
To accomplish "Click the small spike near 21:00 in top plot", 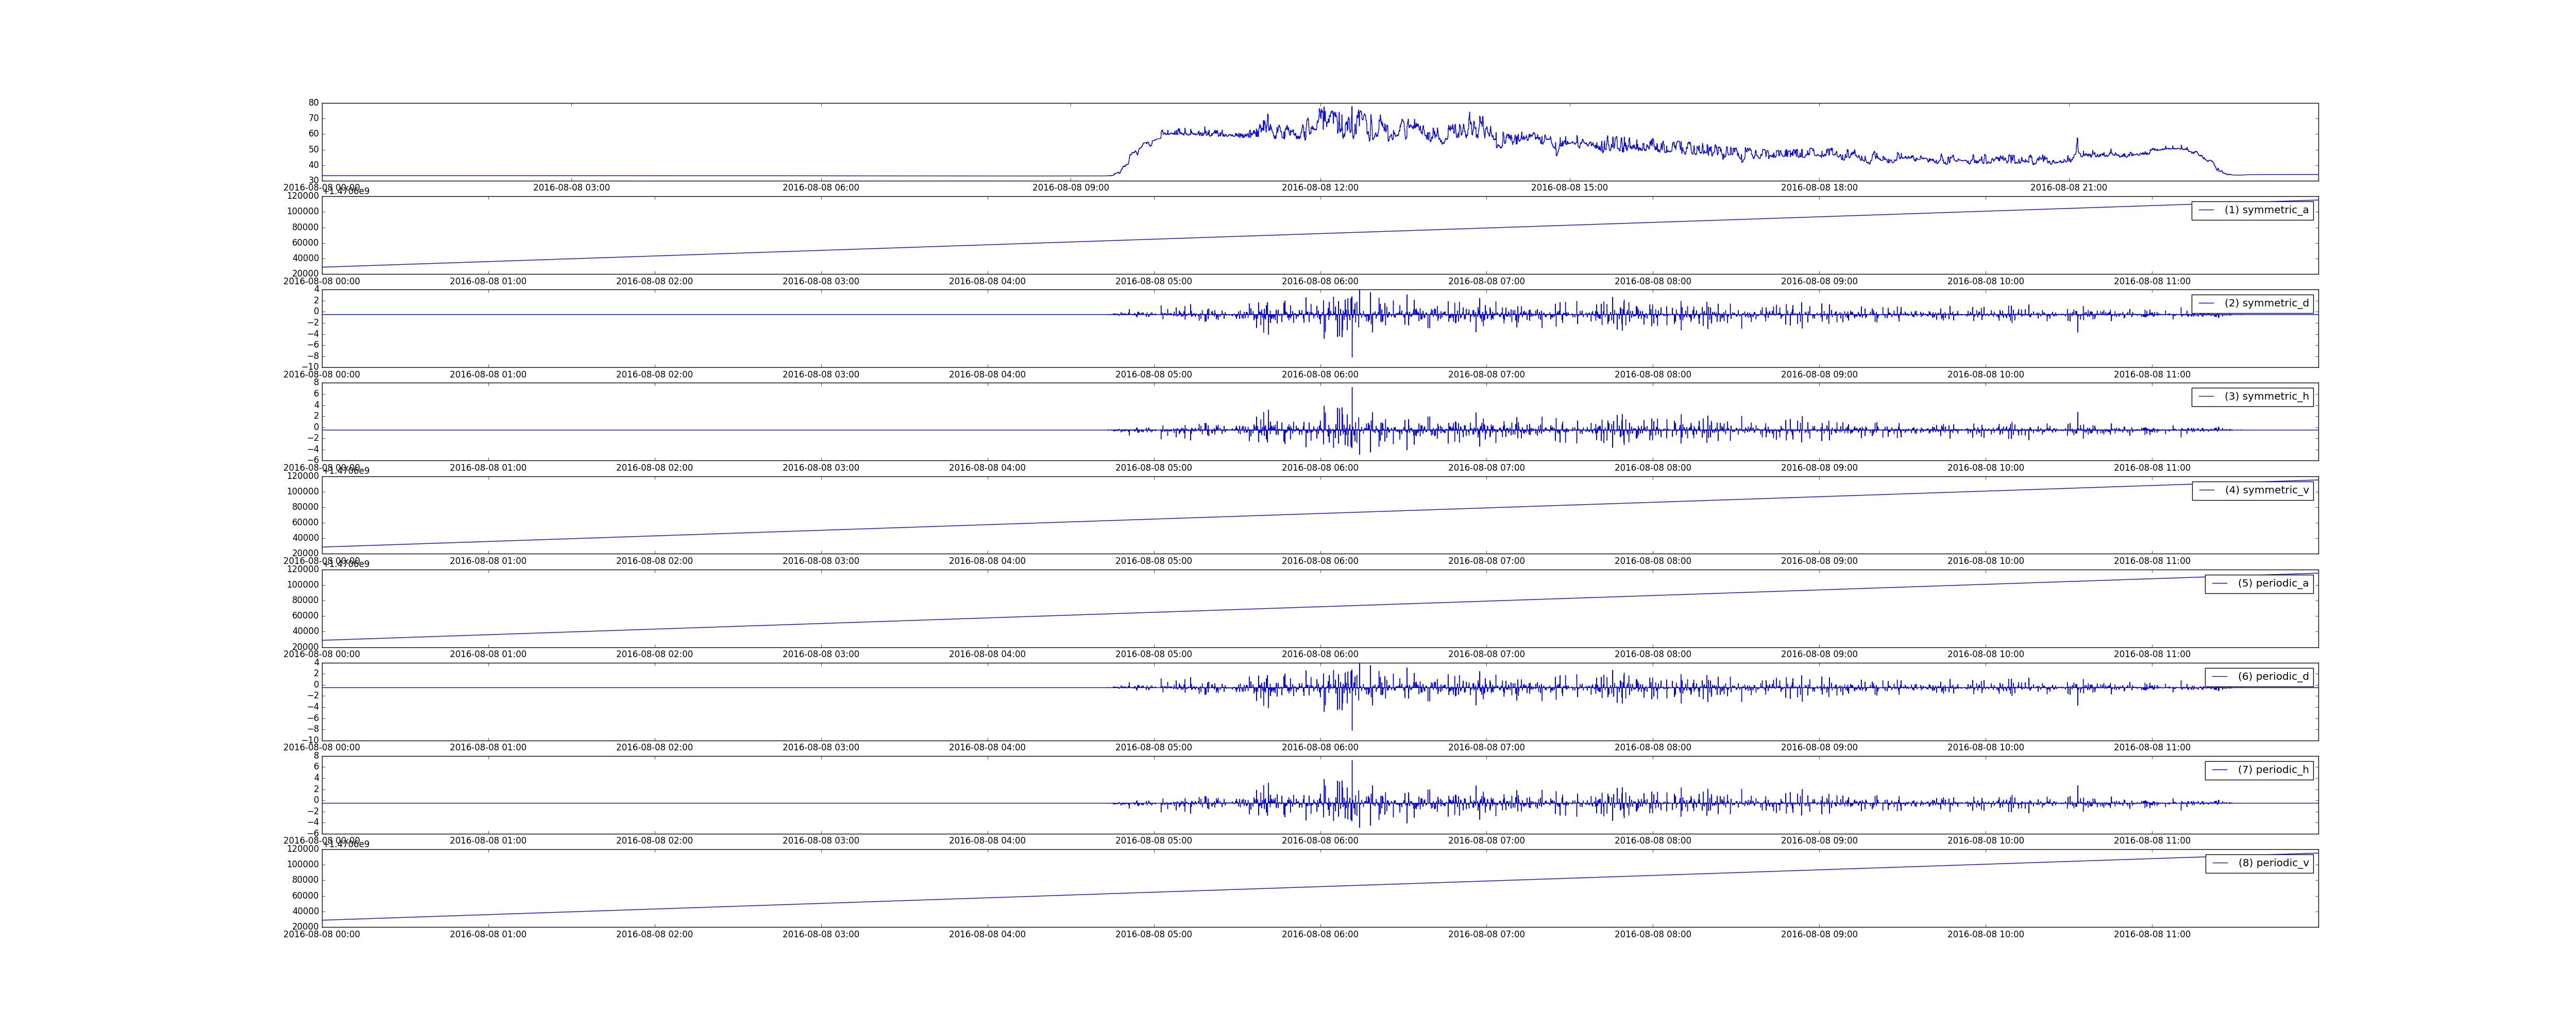I will pyautogui.click(x=2077, y=141).
